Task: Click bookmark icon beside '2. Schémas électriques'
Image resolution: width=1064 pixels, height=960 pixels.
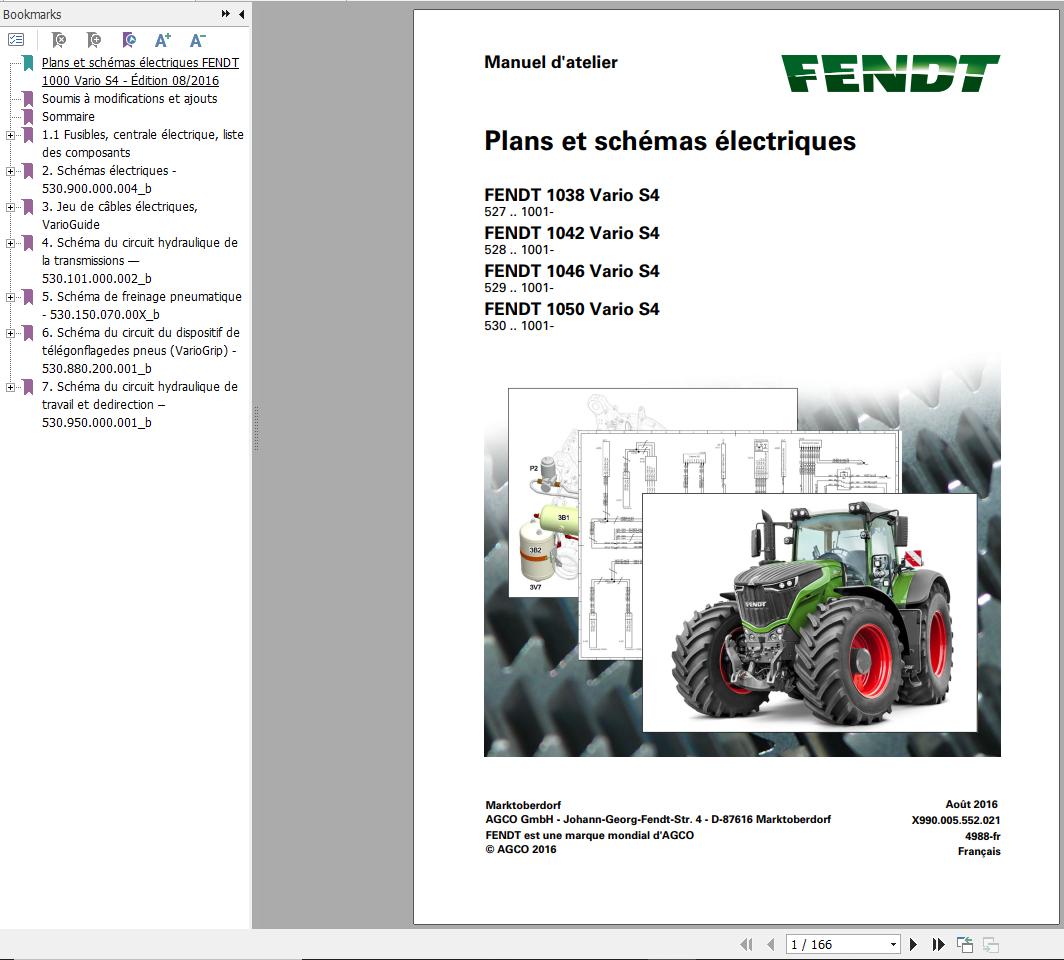Action: point(28,171)
